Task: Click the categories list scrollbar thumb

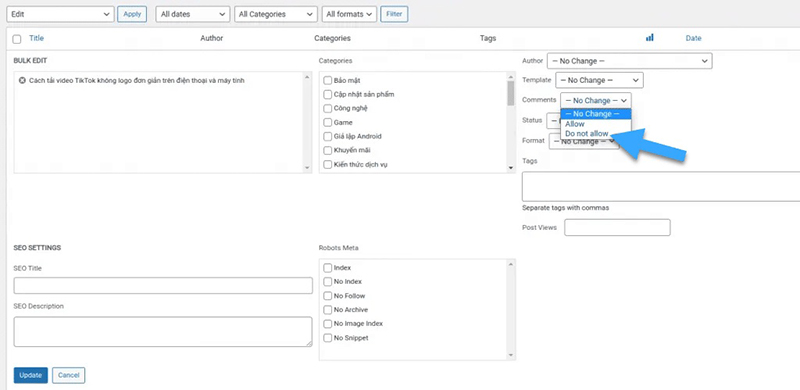Action: click(x=511, y=93)
